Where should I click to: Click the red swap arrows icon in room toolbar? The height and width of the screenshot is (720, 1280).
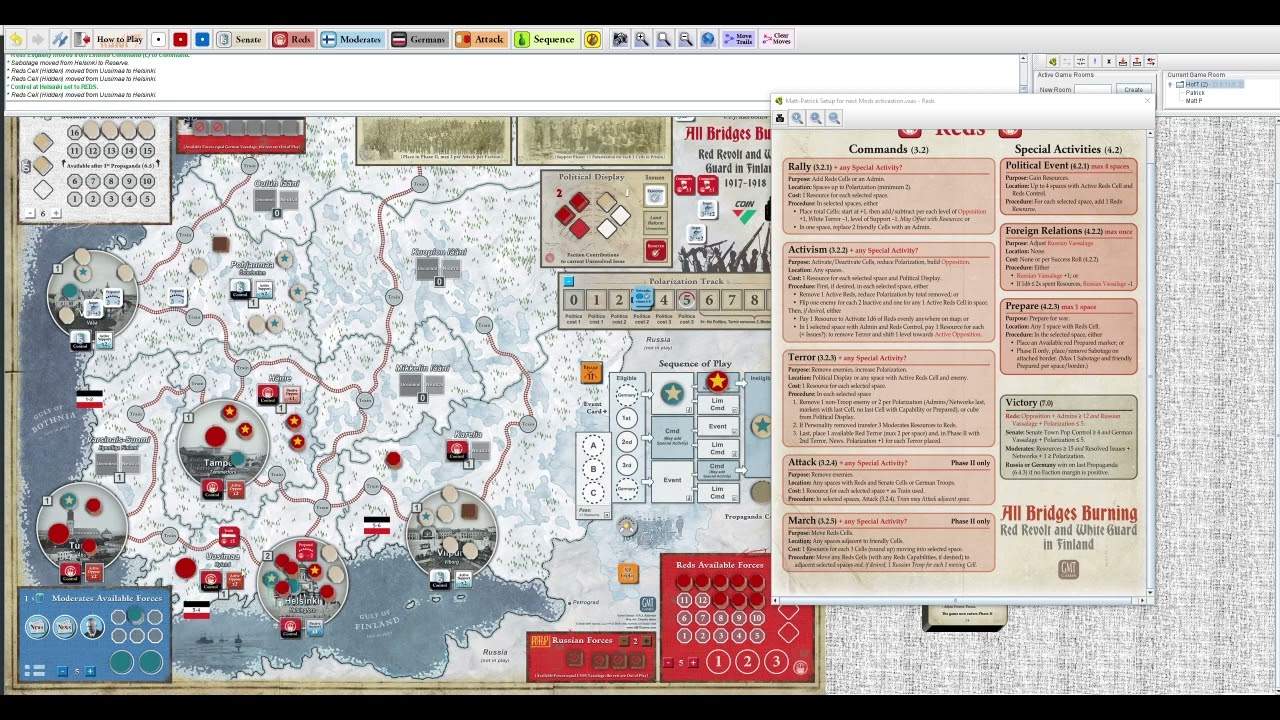point(1151,62)
